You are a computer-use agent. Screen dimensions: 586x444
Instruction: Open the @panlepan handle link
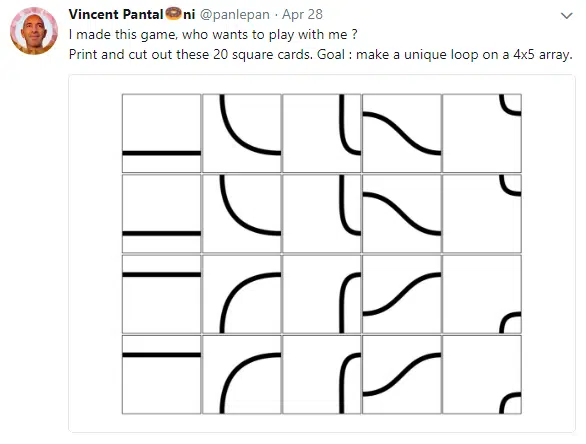(x=235, y=15)
